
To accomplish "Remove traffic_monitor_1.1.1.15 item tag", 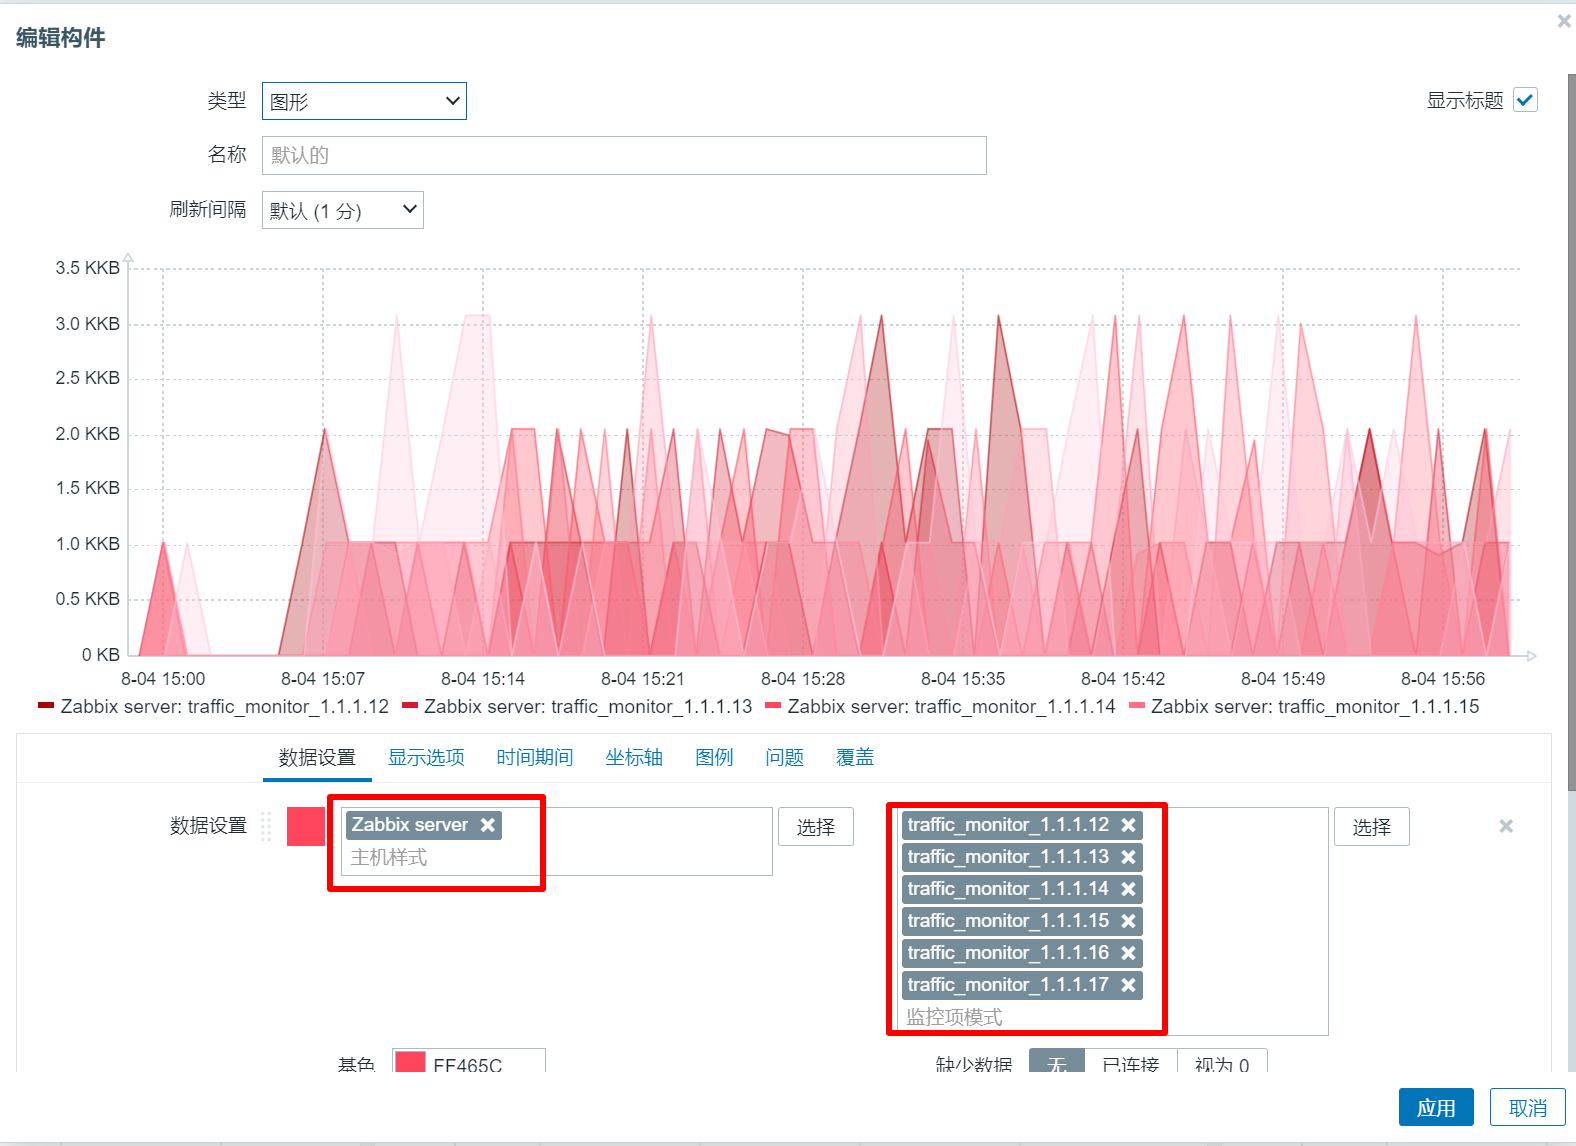I will [1128, 921].
